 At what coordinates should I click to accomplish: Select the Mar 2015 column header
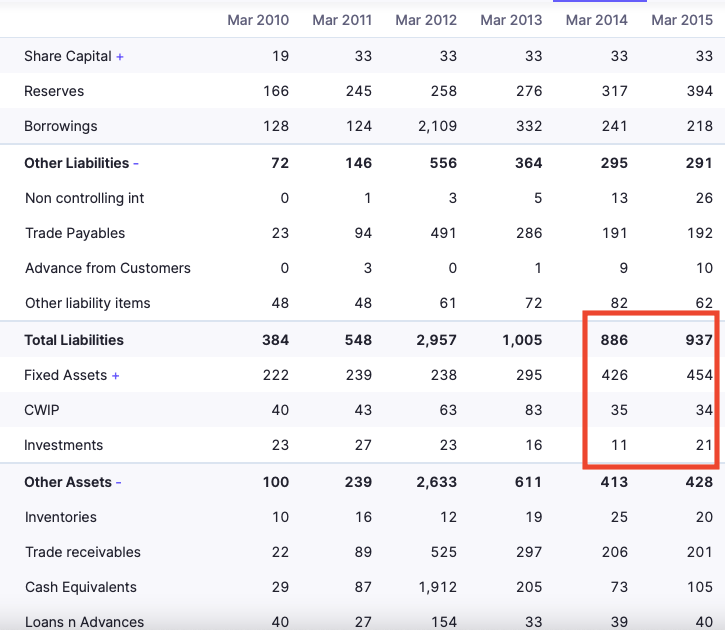pos(681,20)
